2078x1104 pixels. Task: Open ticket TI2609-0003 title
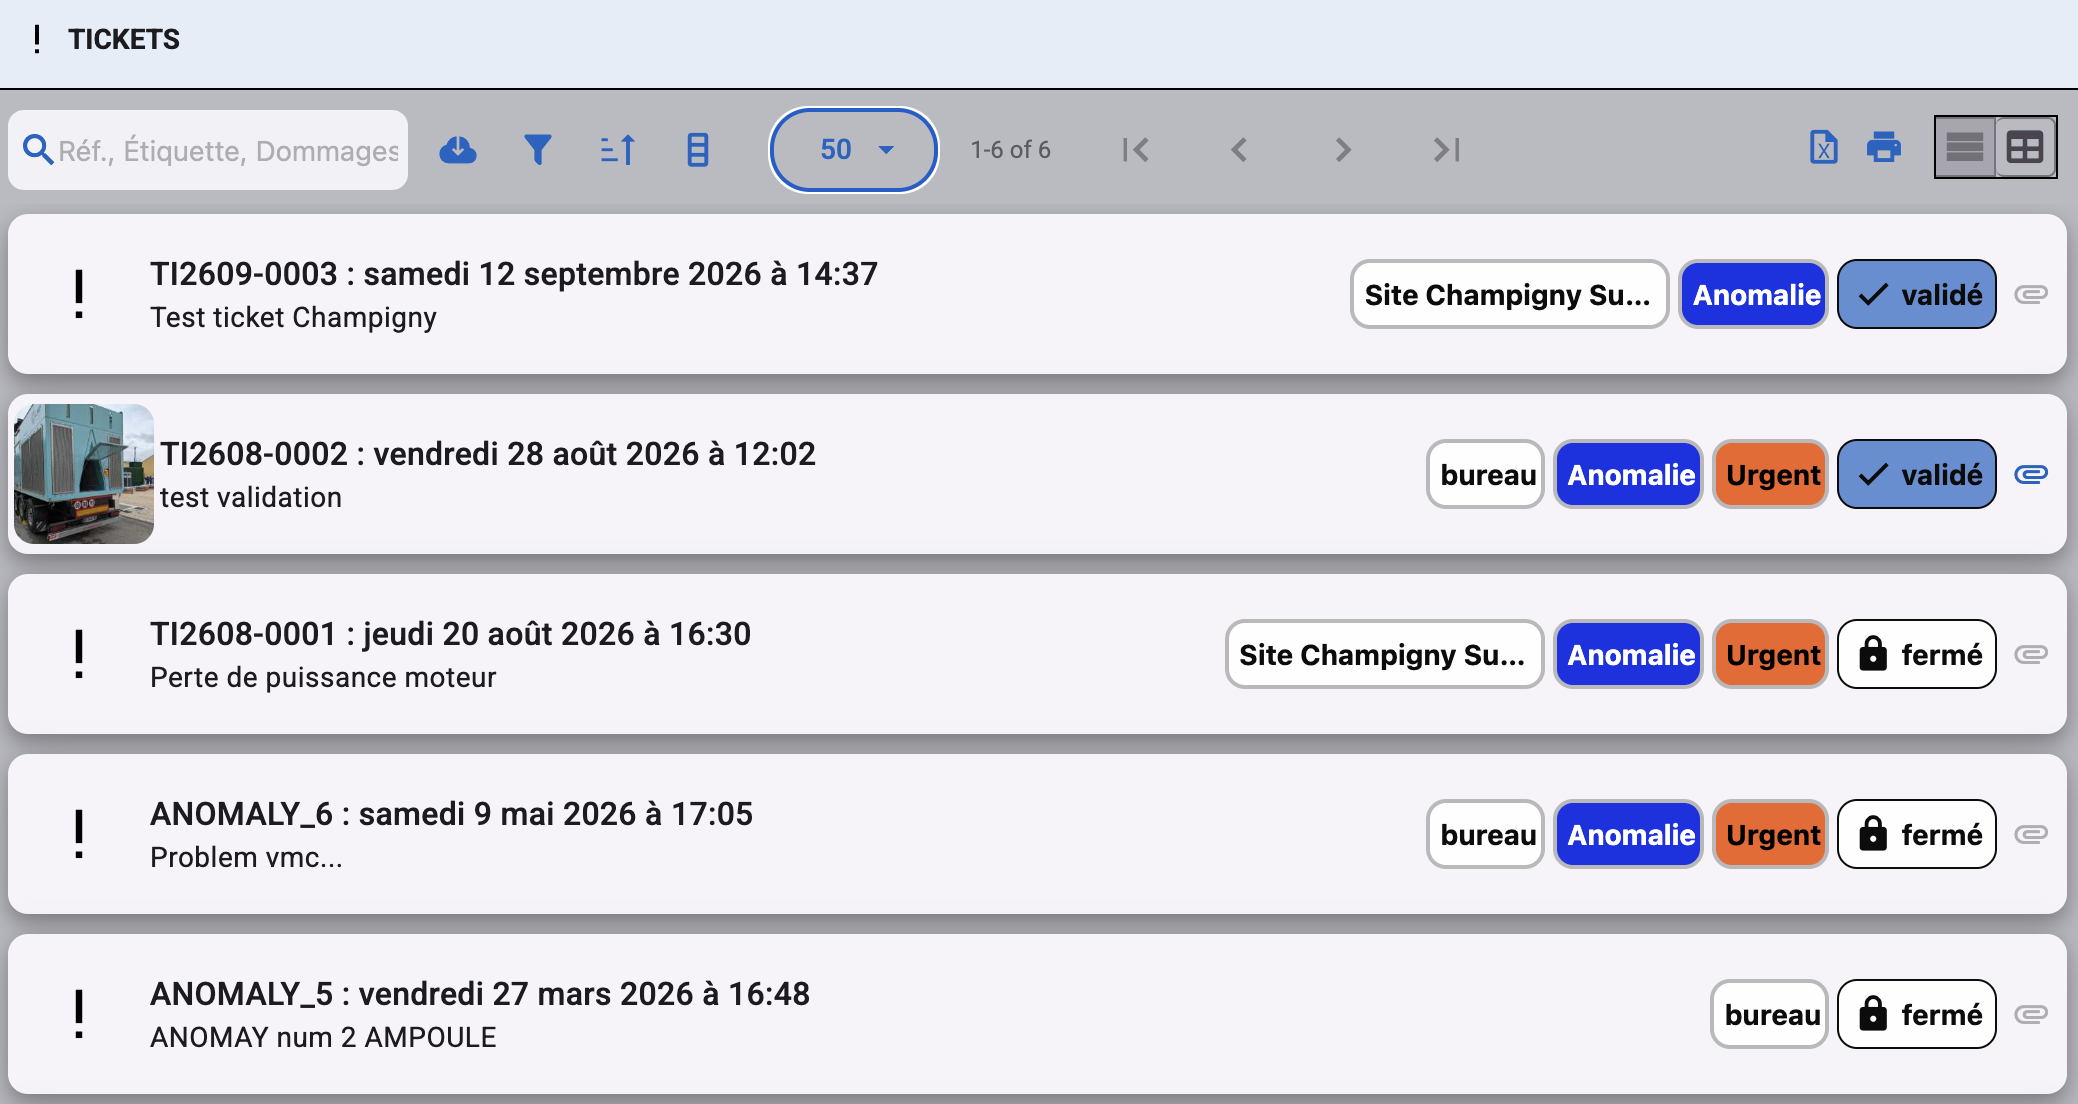514,274
